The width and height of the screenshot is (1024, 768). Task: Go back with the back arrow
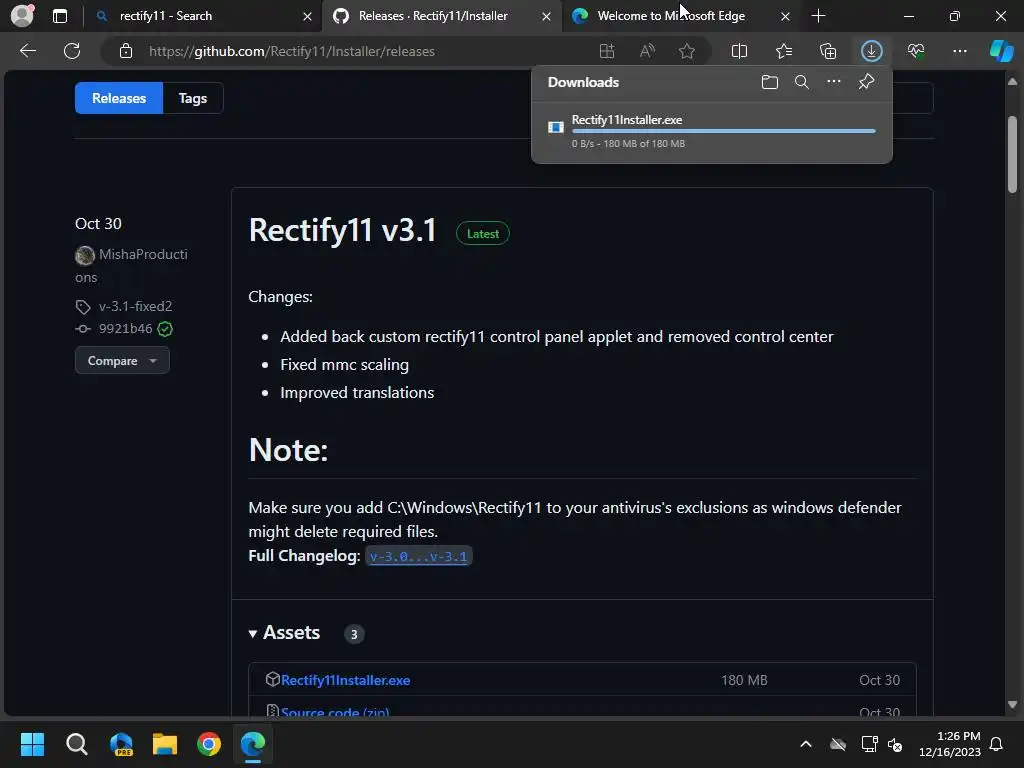pyautogui.click(x=27, y=51)
